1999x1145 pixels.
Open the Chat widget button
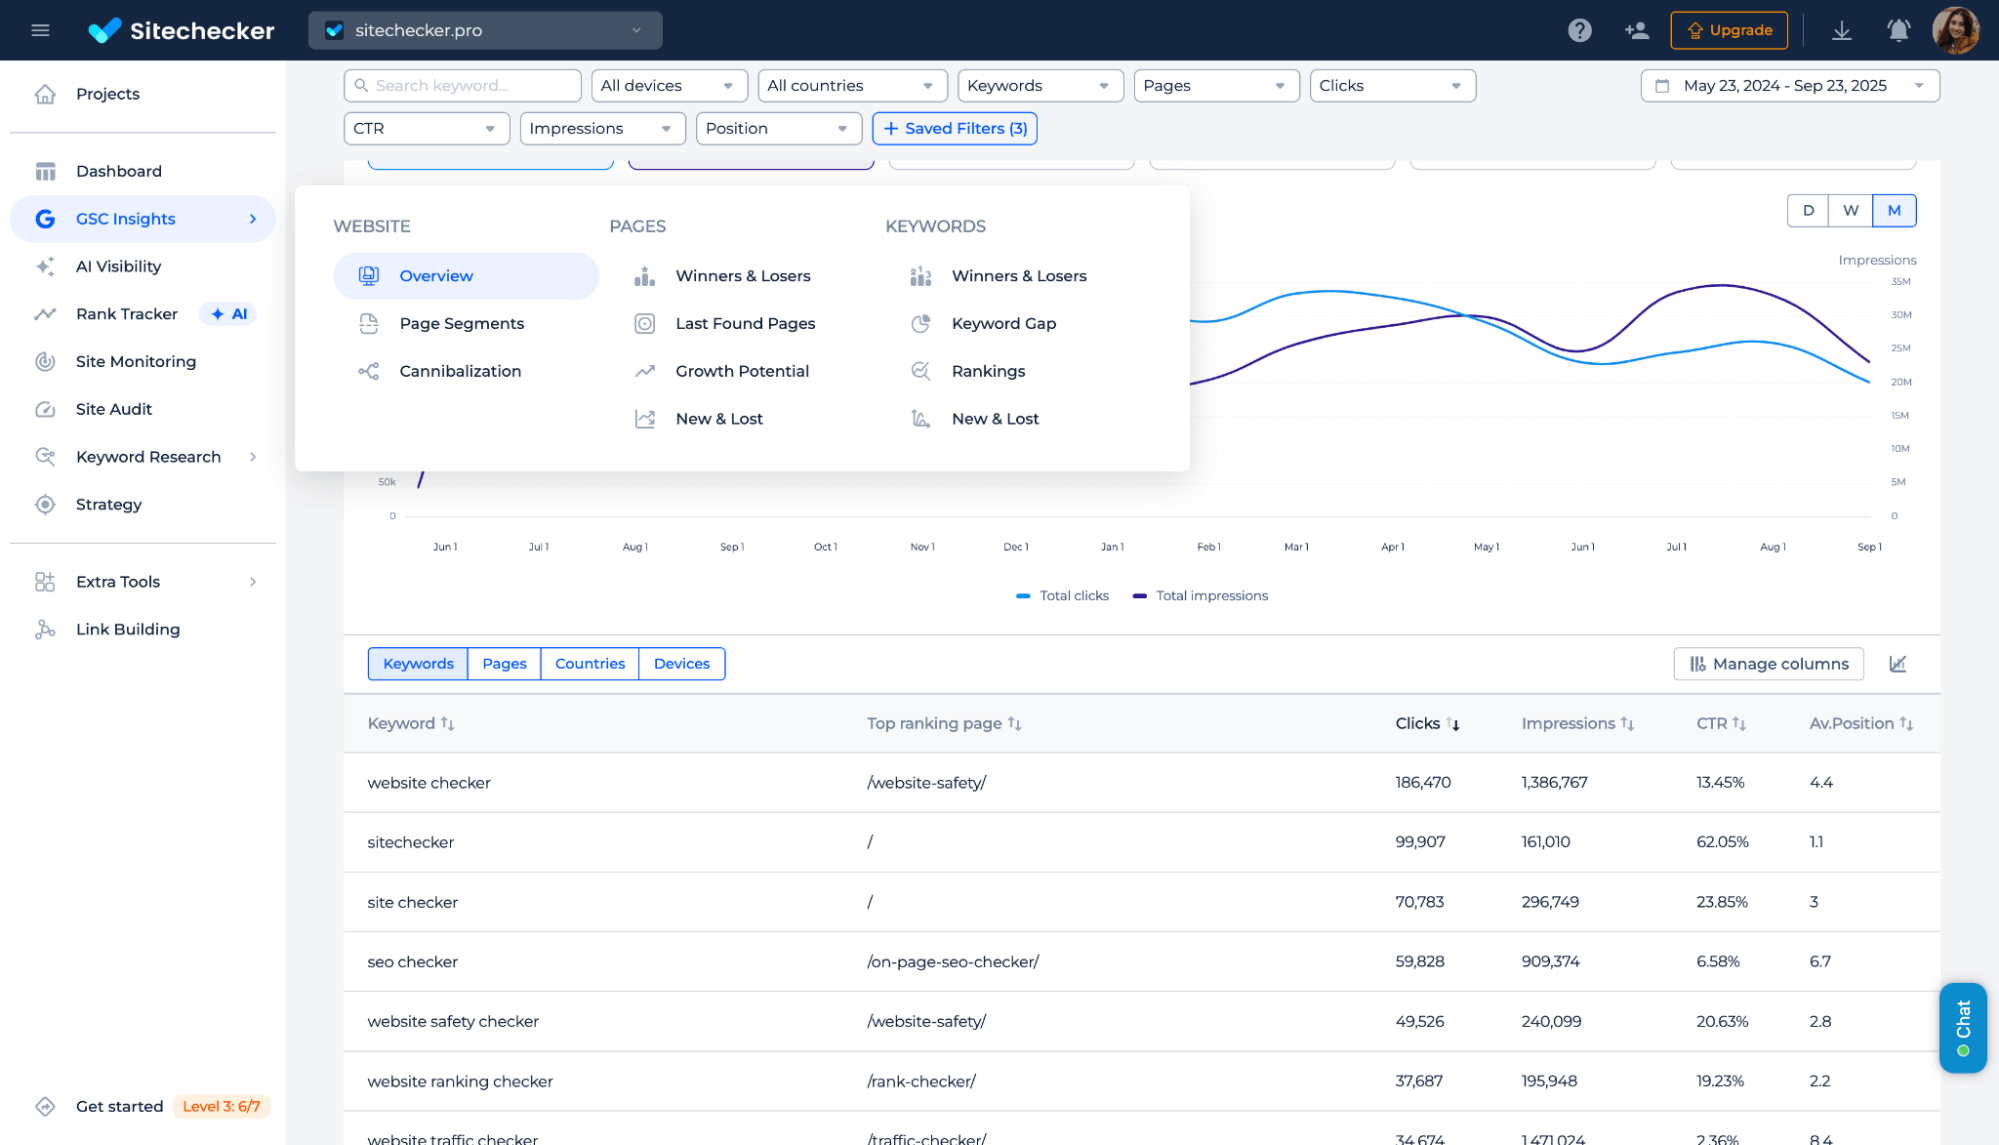[x=1962, y=1028]
